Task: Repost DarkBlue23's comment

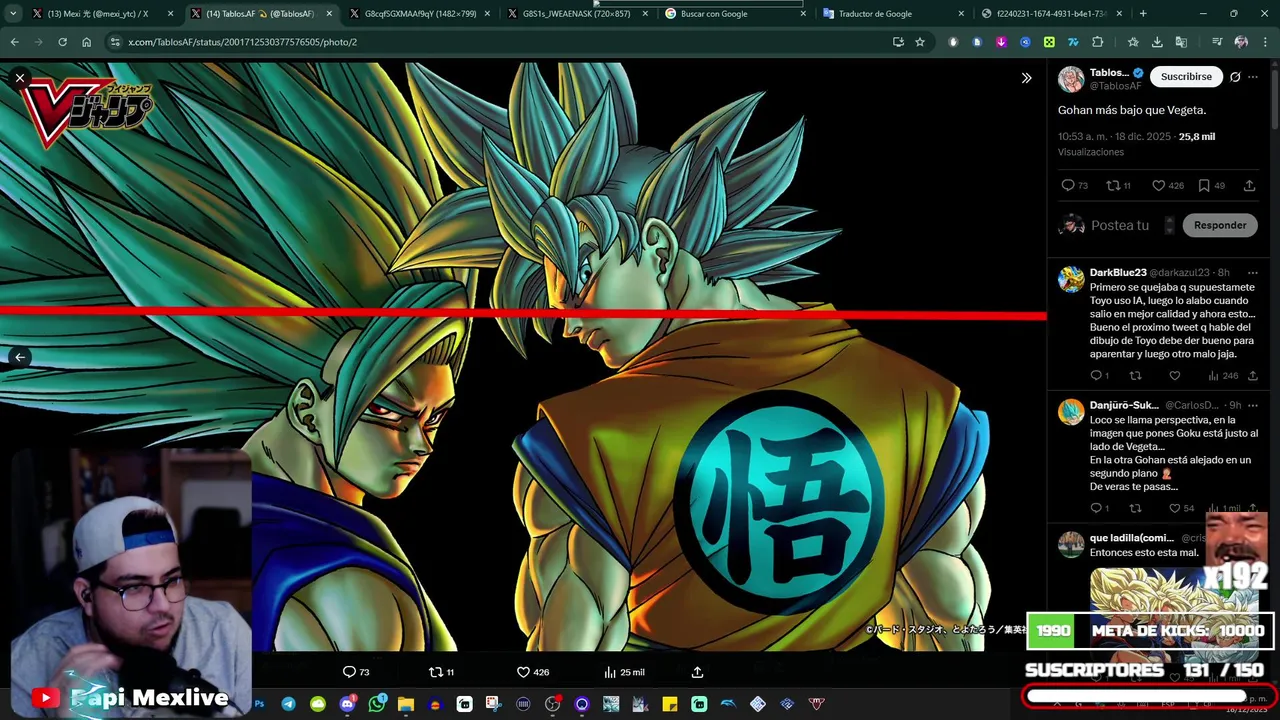Action: point(1135,376)
